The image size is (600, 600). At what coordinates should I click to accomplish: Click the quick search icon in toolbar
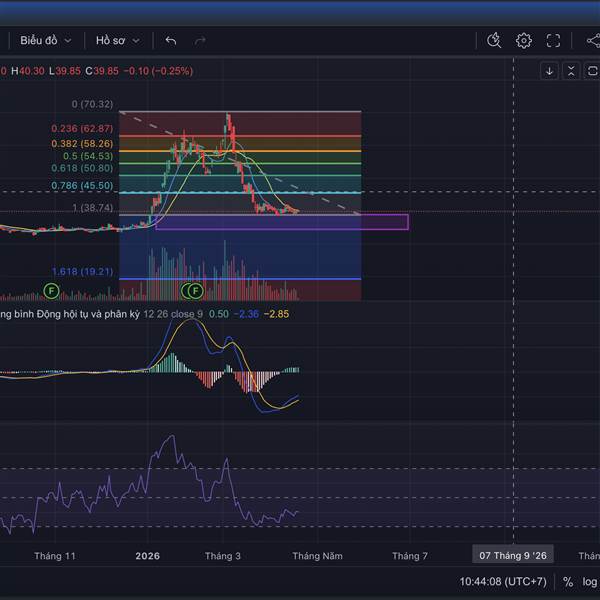pyautogui.click(x=494, y=40)
